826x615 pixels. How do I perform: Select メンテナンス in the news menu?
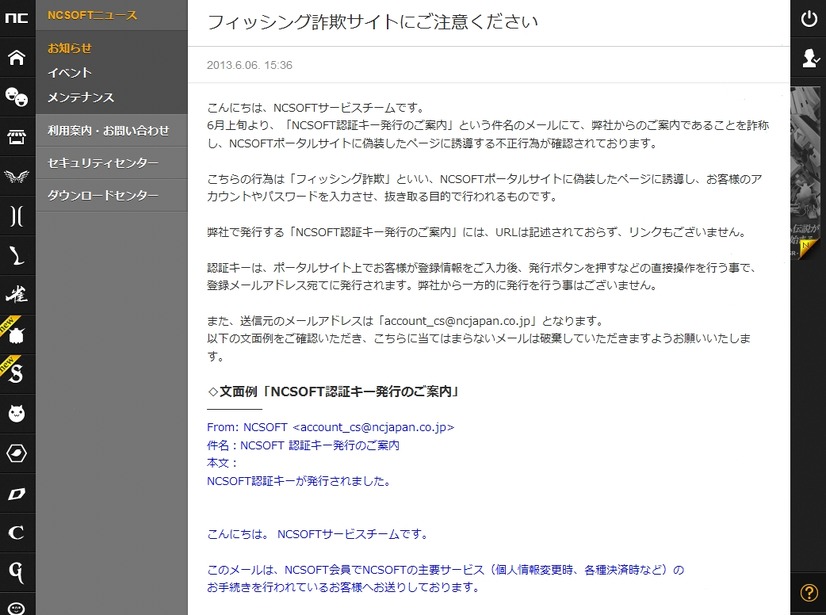[81, 97]
